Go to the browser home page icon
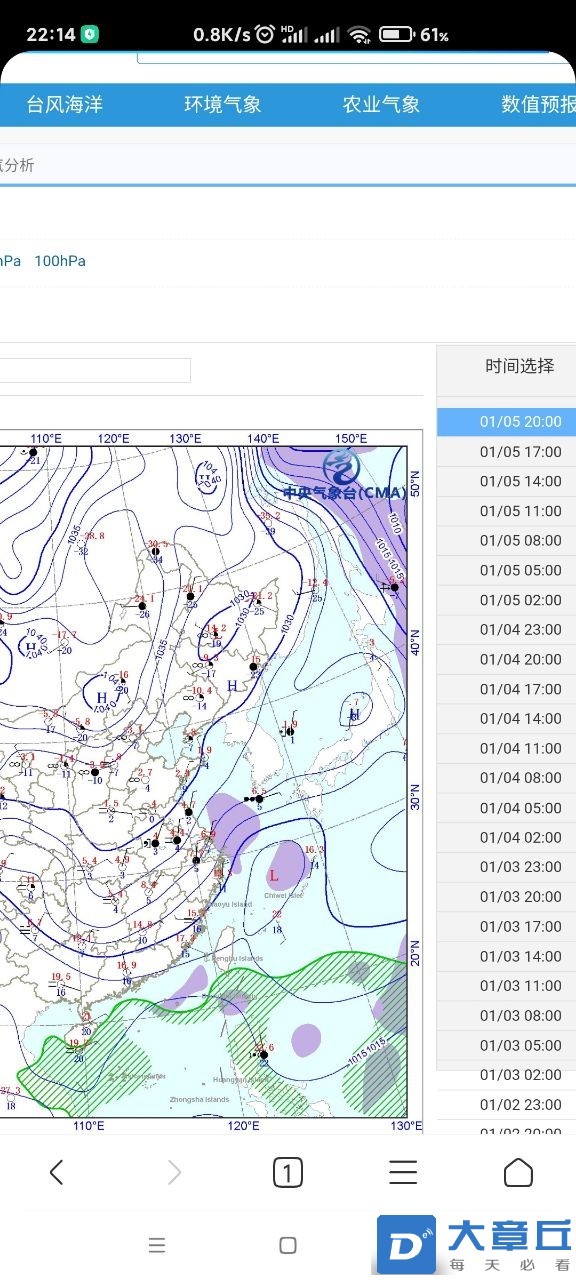The width and height of the screenshot is (576, 1280). pyautogui.click(x=518, y=1172)
